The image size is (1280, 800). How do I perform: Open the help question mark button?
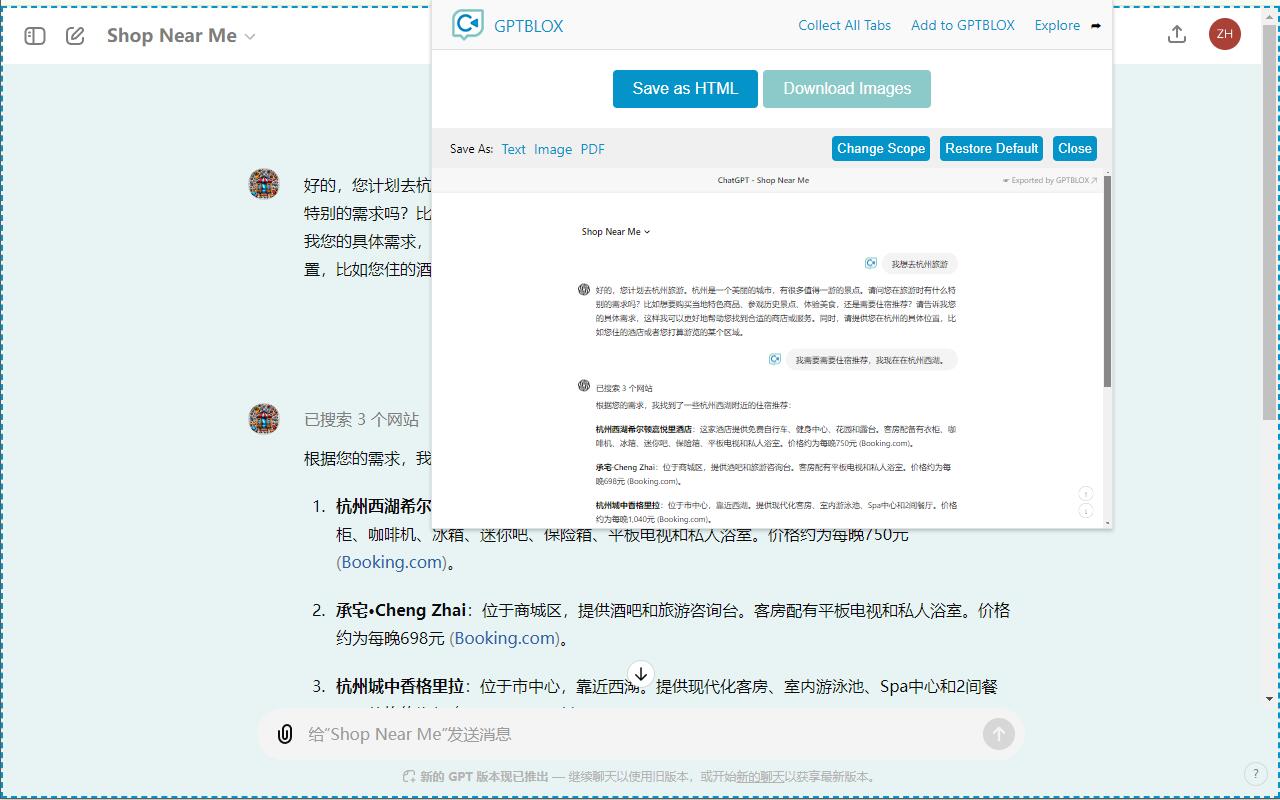pos(1255,773)
